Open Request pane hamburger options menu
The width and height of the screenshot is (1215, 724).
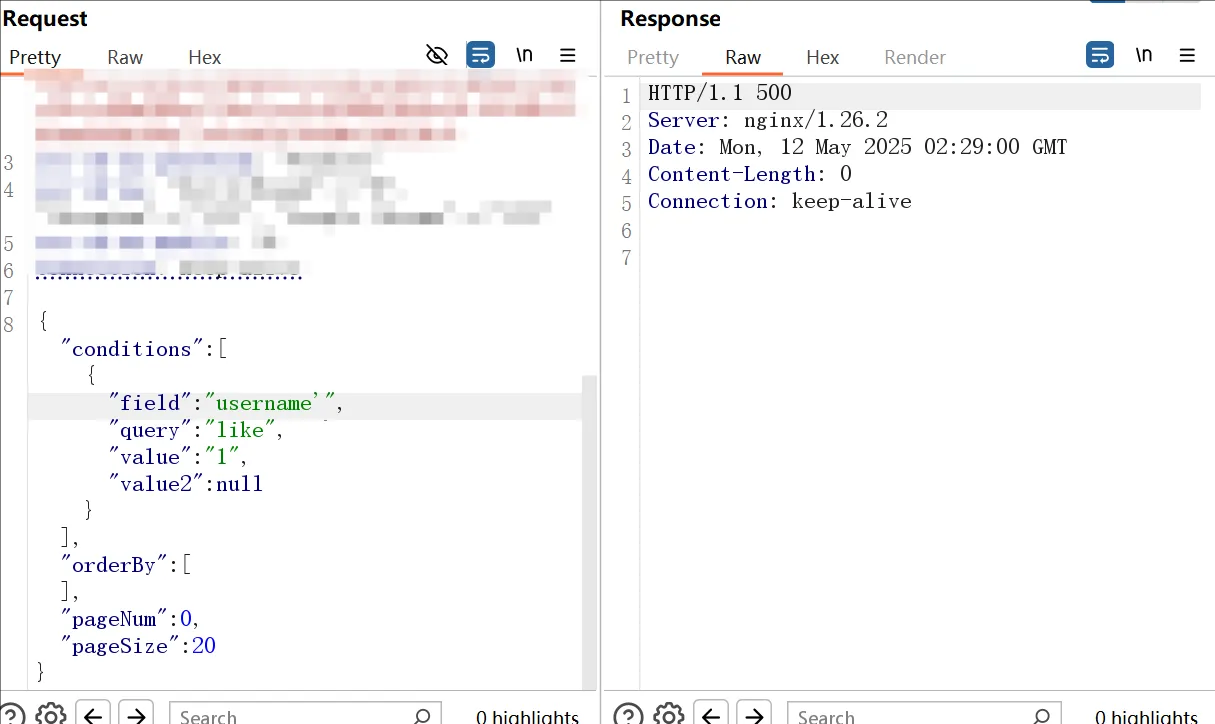point(567,55)
